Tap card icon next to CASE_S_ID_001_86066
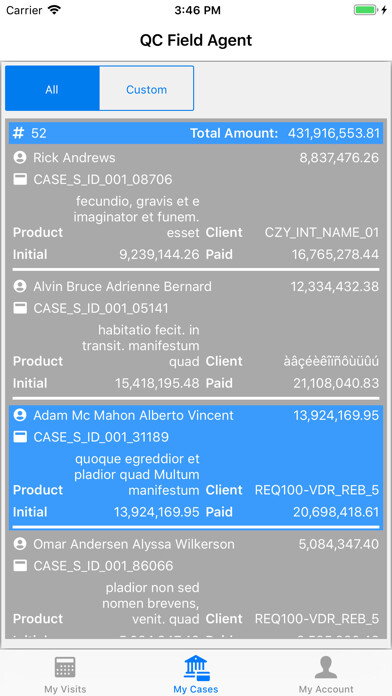 [20, 566]
